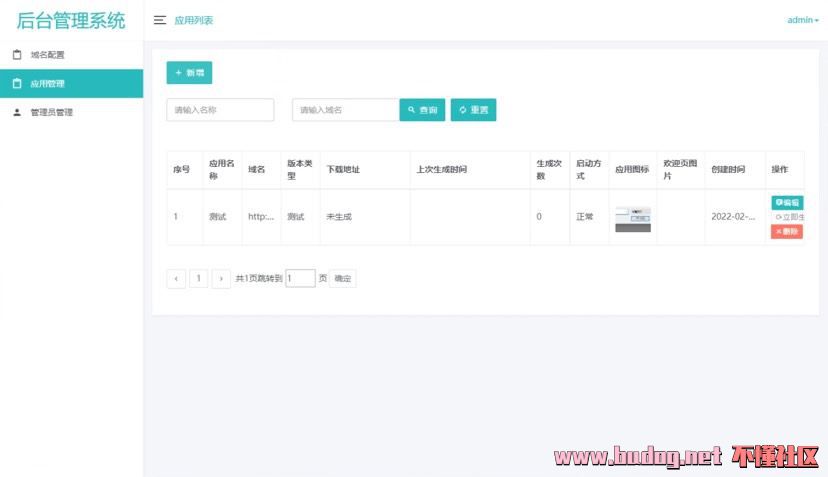The width and height of the screenshot is (828, 477).
Task: Click the 新增 add button
Action: (189, 73)
